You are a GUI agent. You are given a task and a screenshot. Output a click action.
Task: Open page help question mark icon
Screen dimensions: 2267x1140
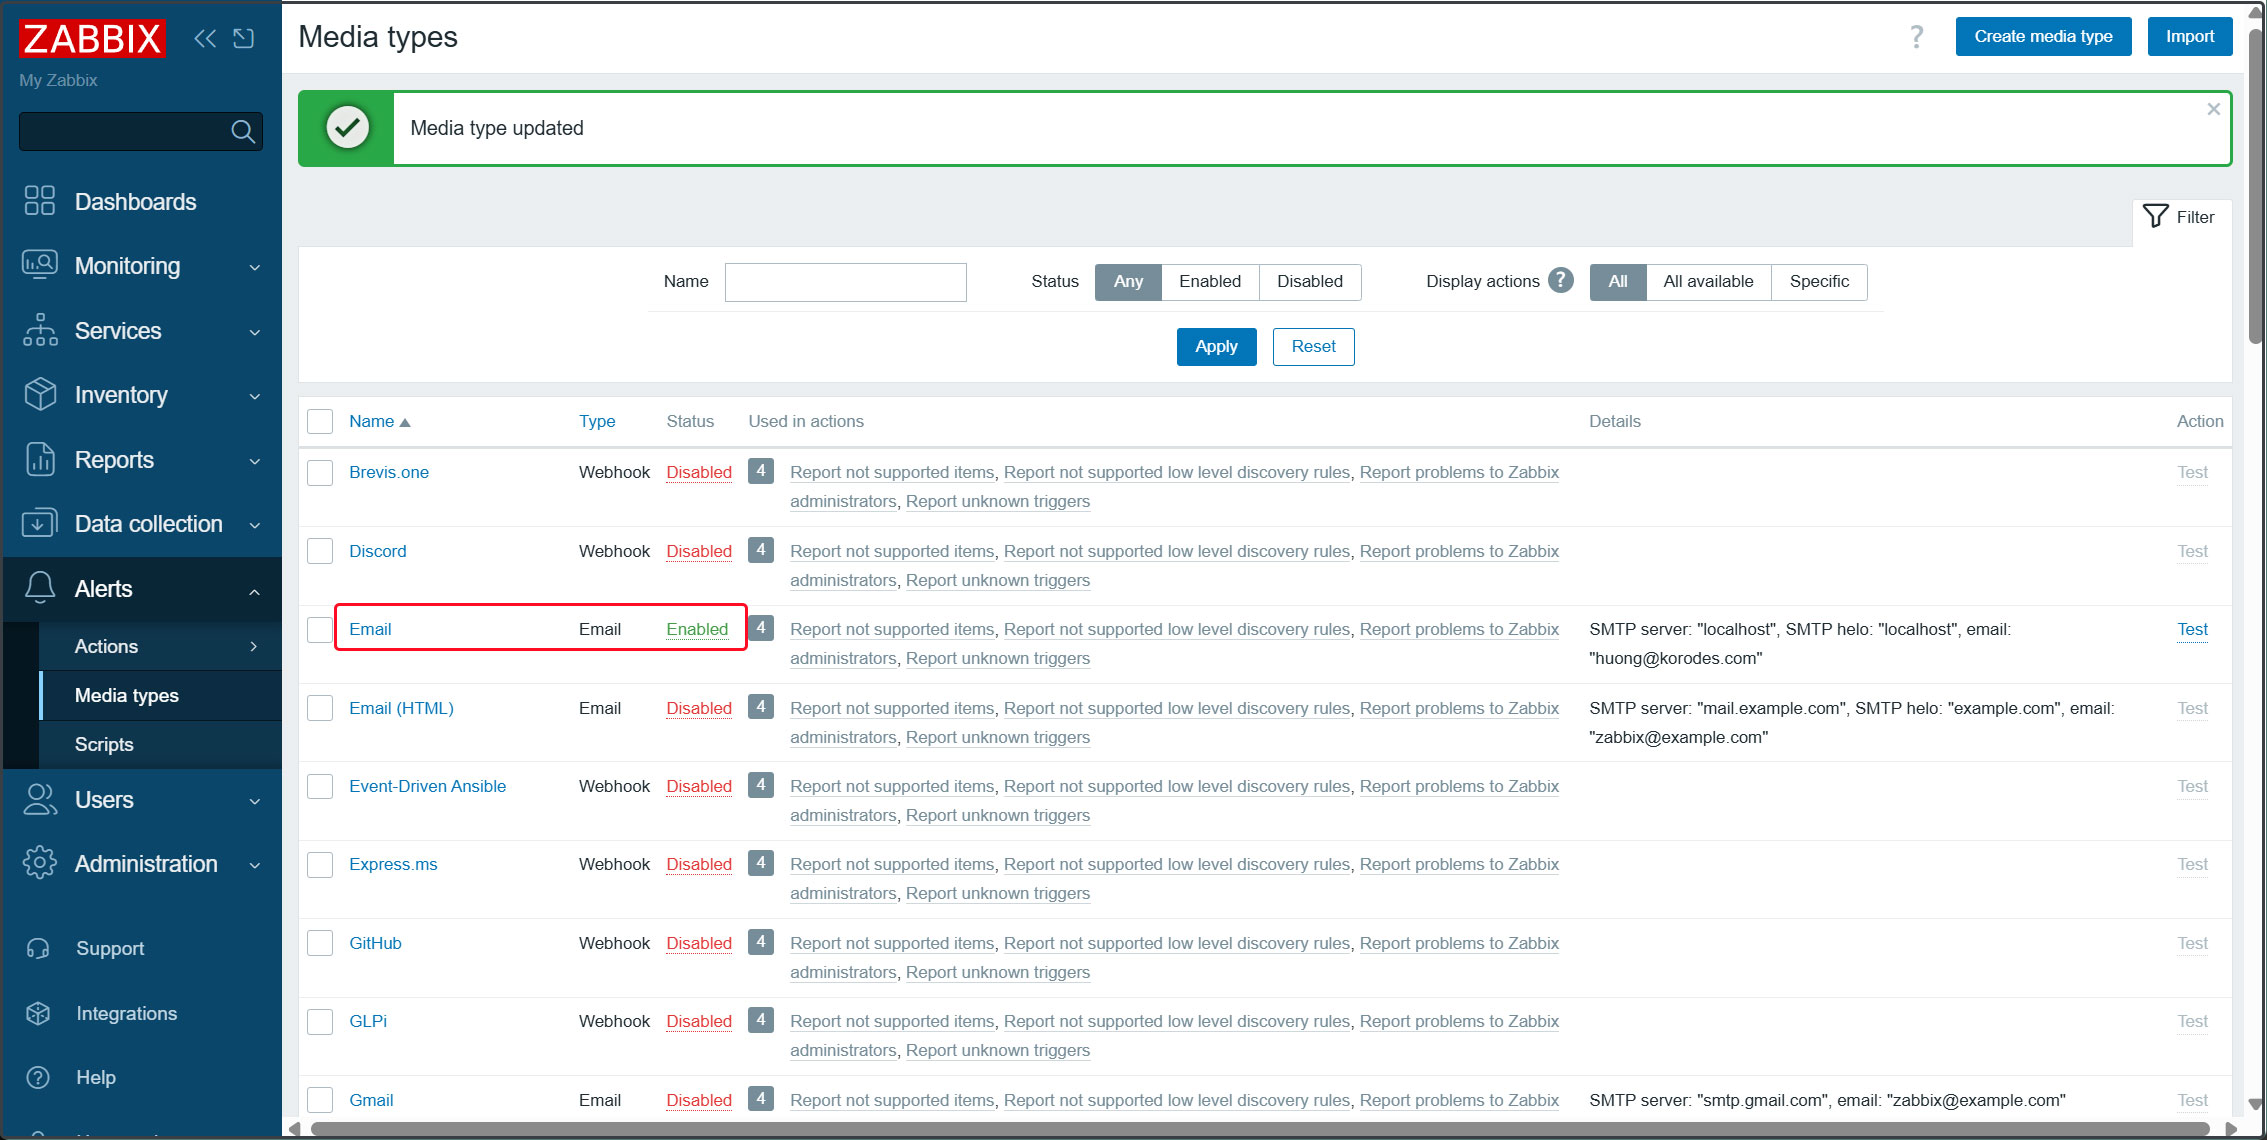pos(1916,37)
